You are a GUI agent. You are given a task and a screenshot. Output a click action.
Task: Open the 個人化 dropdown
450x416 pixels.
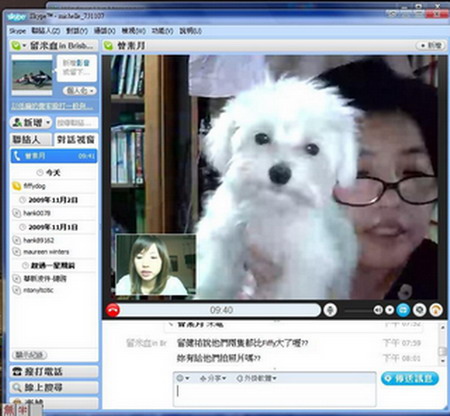click(79, 90)
